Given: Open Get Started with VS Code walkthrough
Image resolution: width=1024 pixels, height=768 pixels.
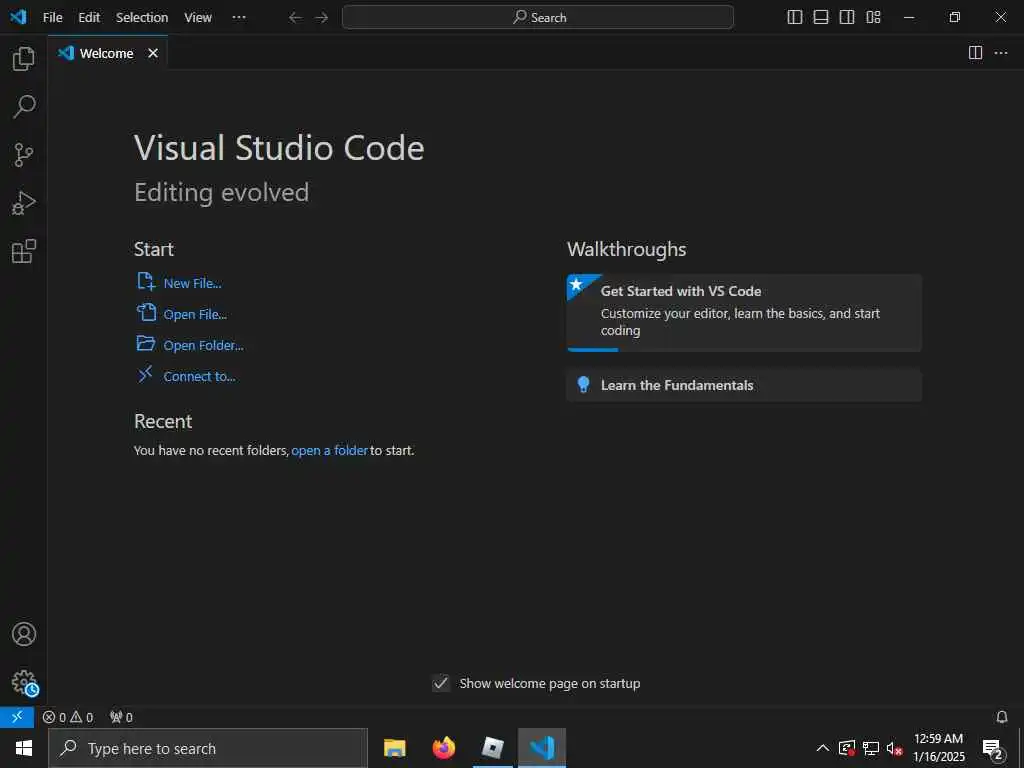Looking at the screenshot, I should click(744, 313).
